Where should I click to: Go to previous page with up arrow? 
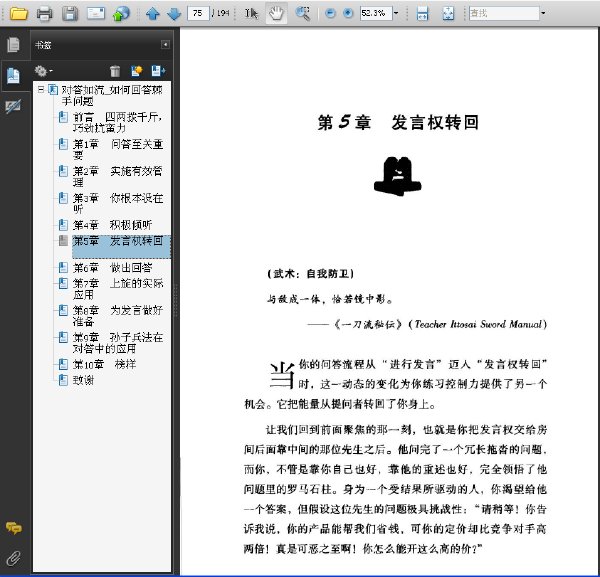point(153,14)
